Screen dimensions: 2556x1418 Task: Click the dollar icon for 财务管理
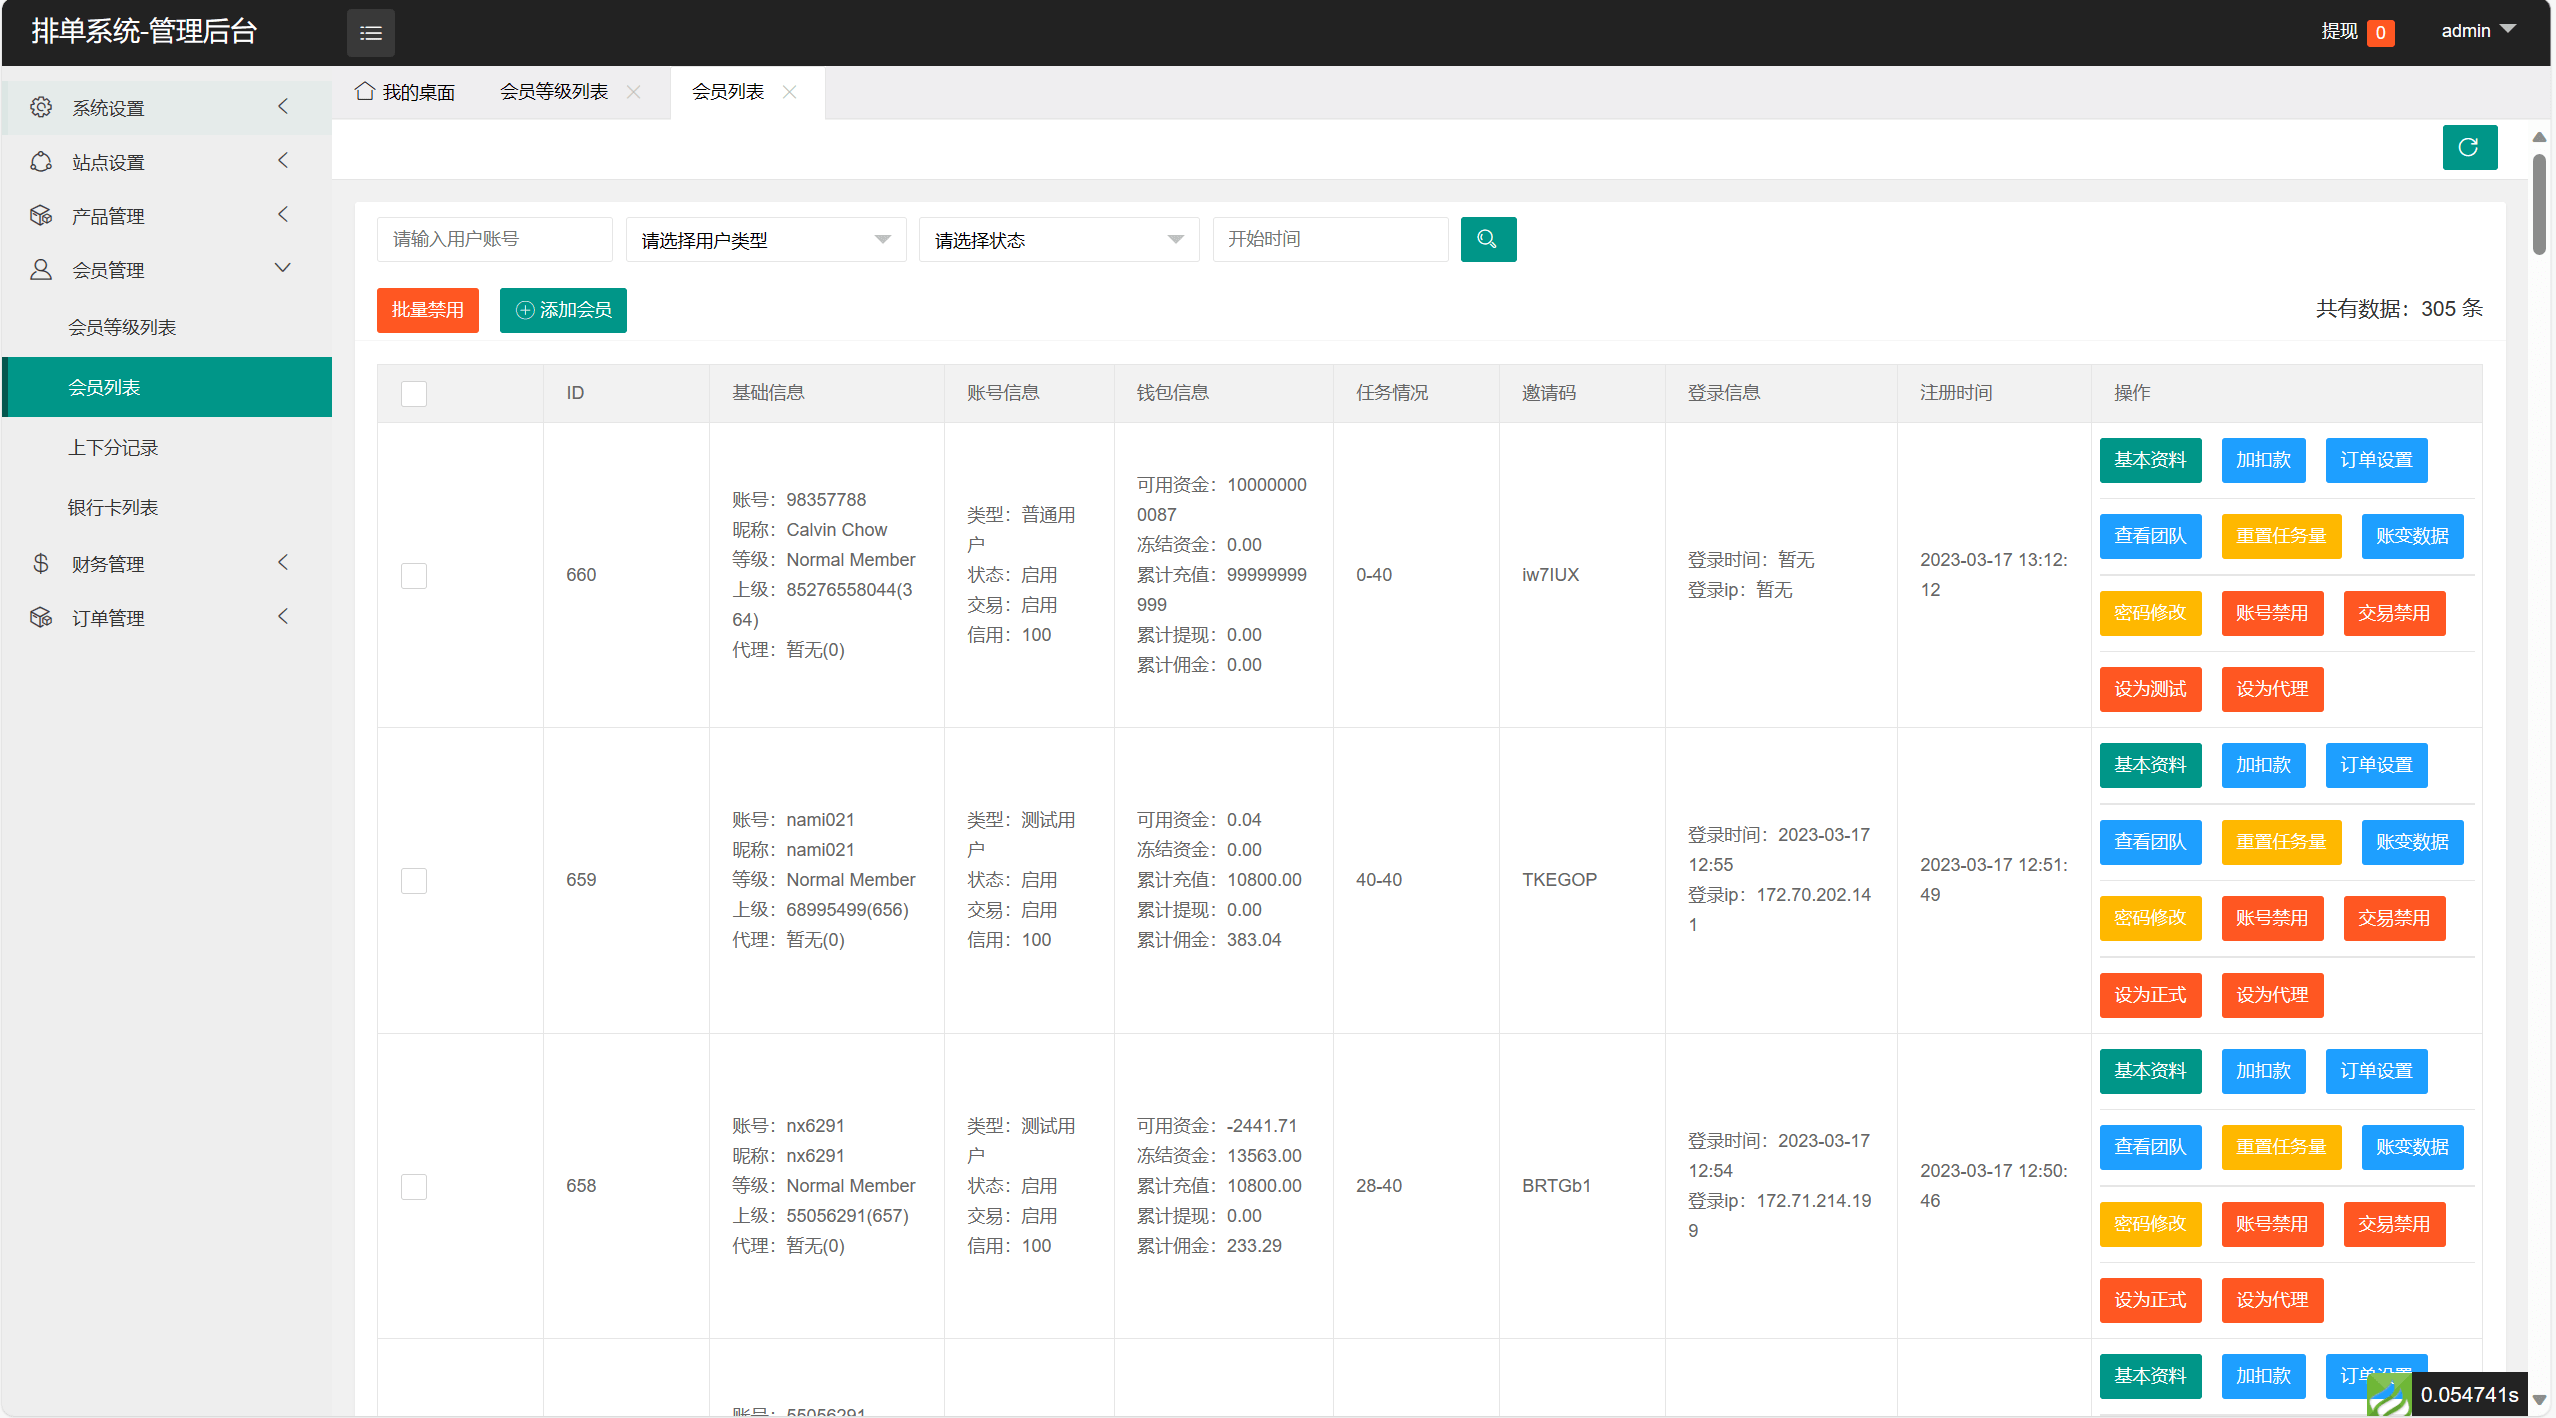(41, 563)
